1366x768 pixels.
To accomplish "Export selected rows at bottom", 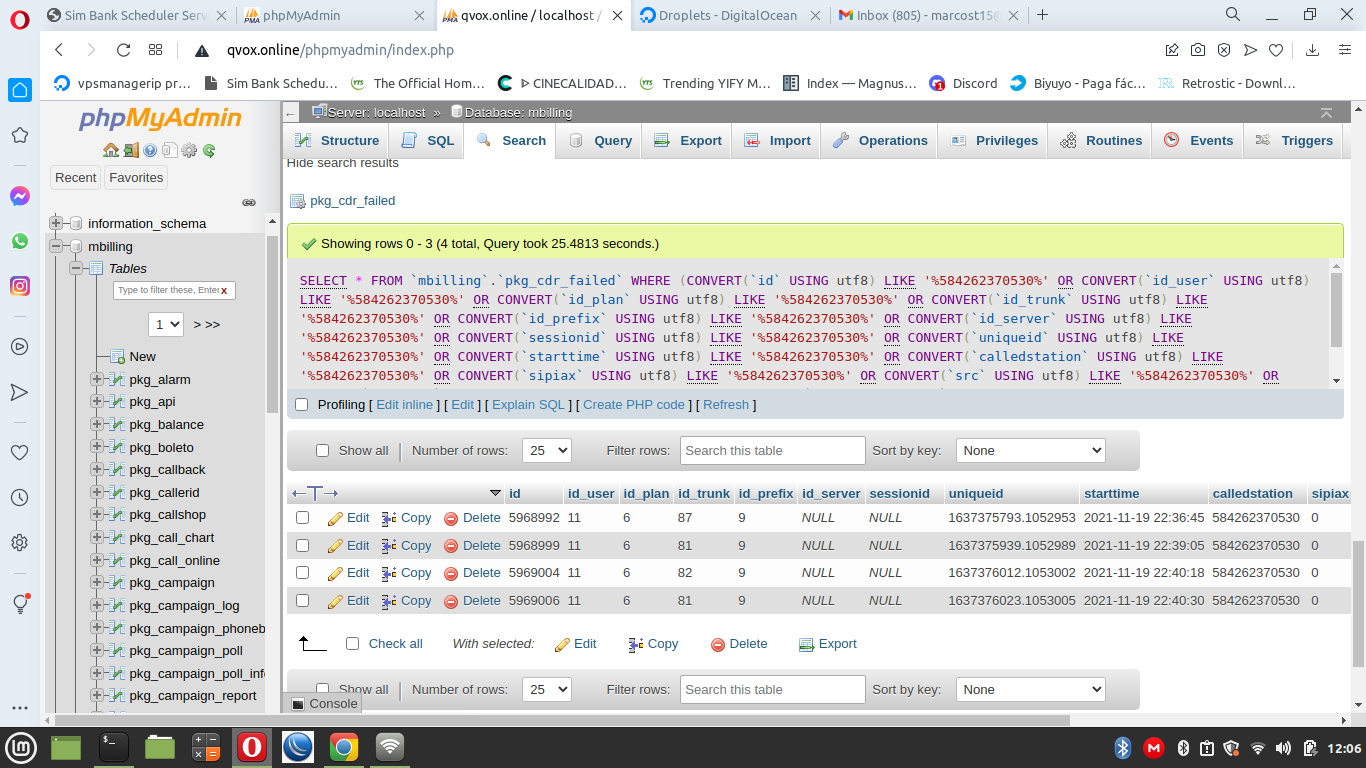I will [x=828, y=644].
